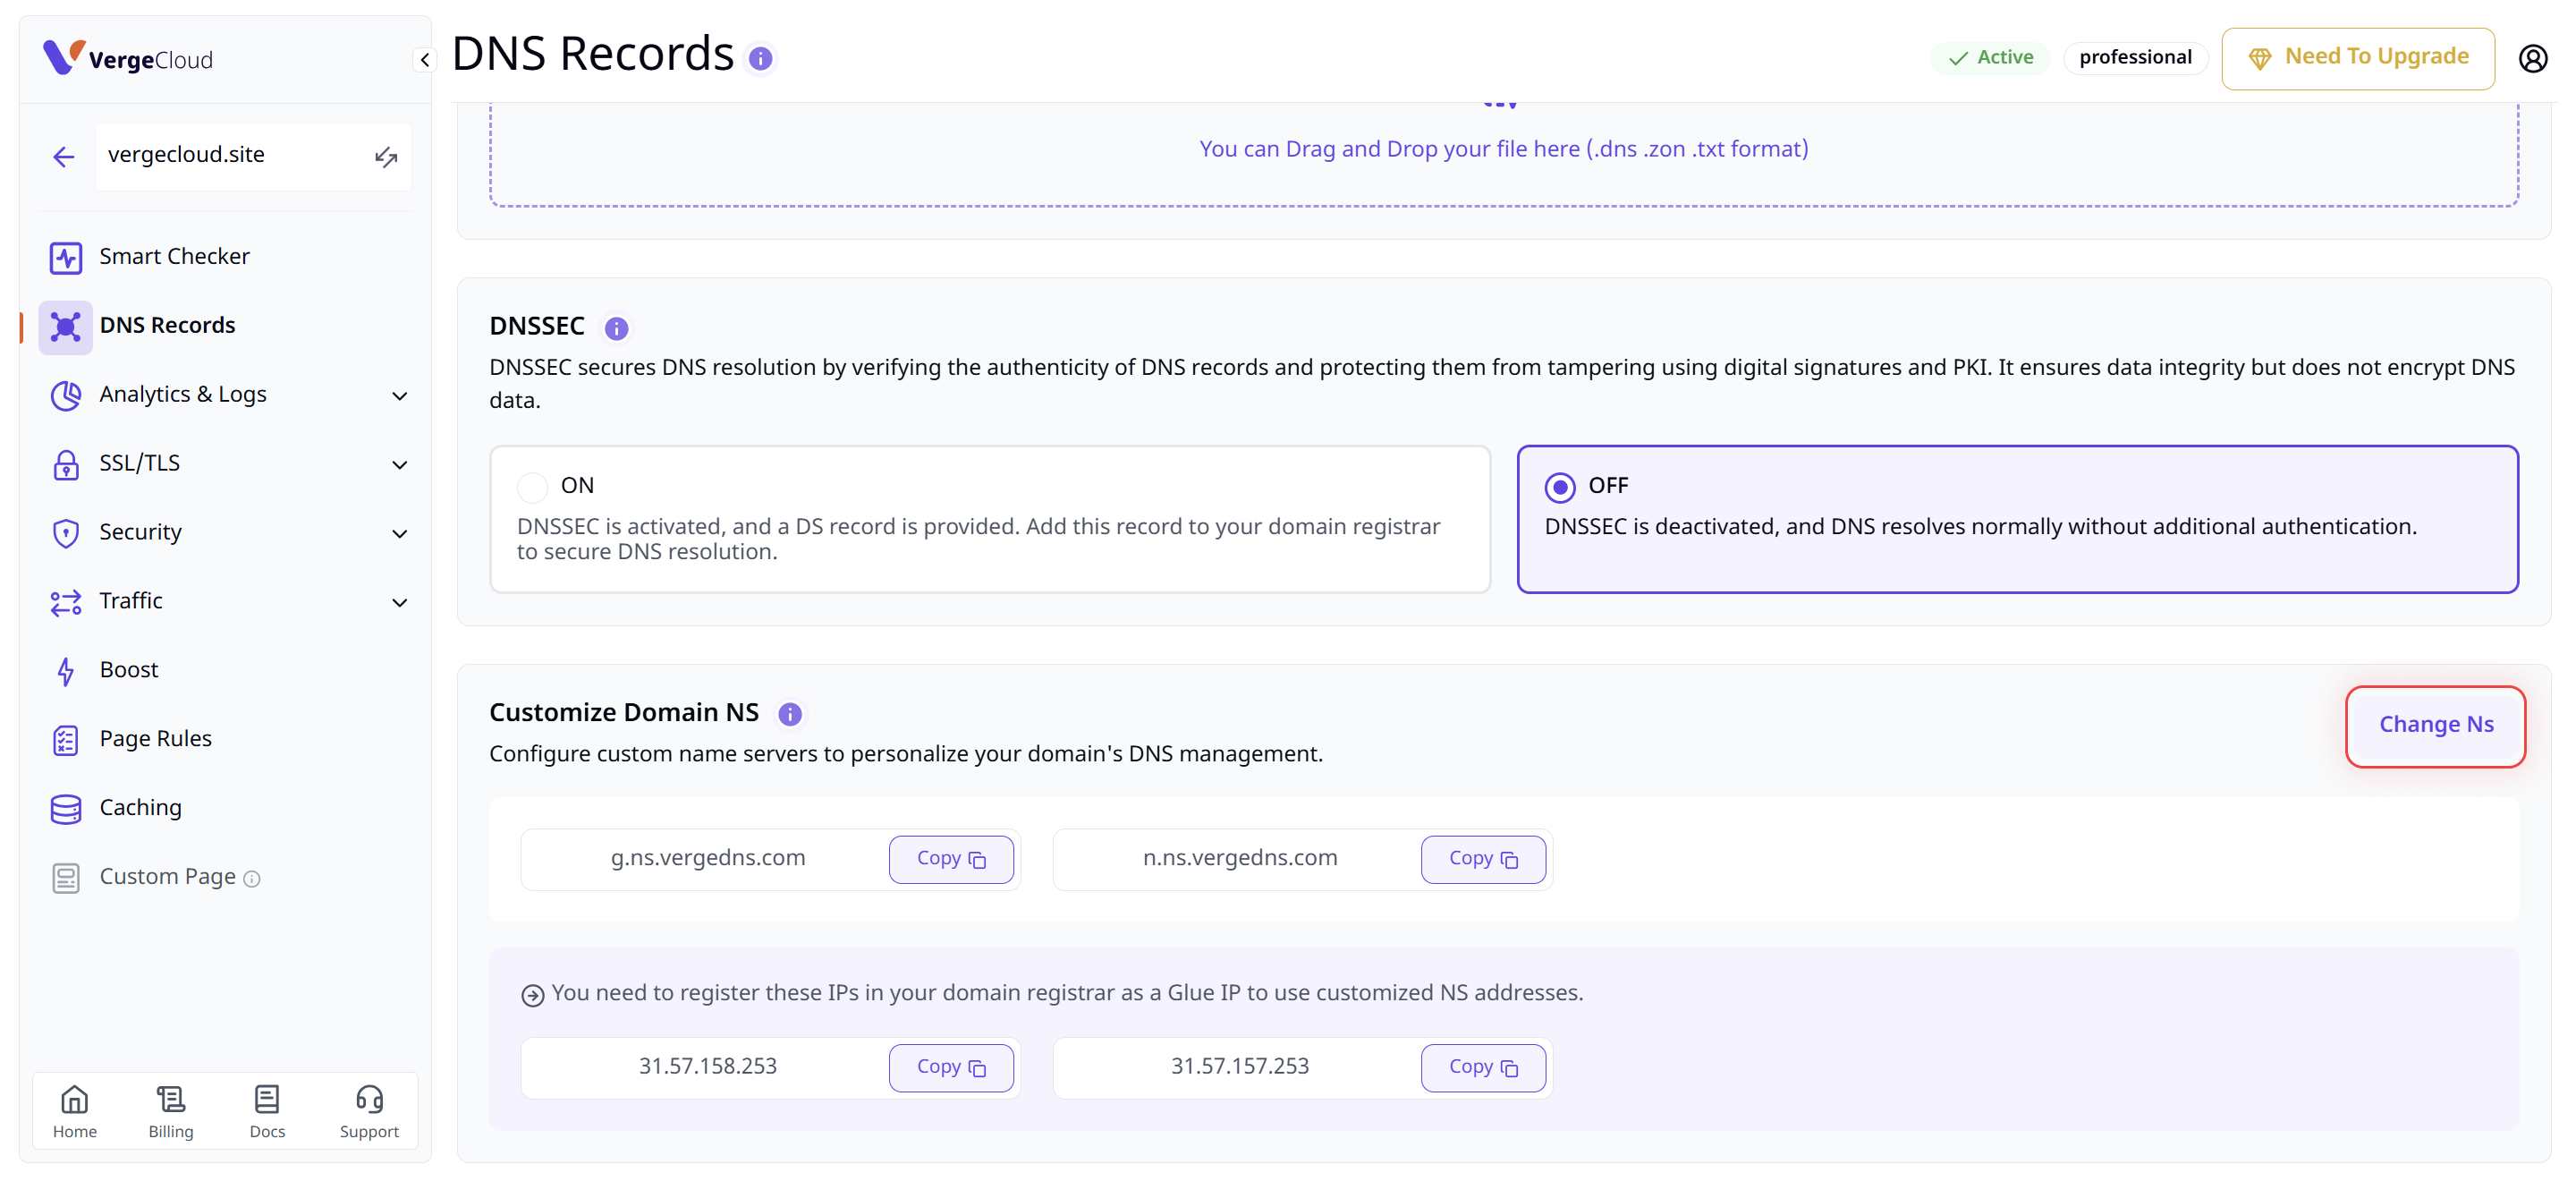Click the switch domain arrows icon
This screenshot has width=2576, height=1181.
[x=386, y=156]
